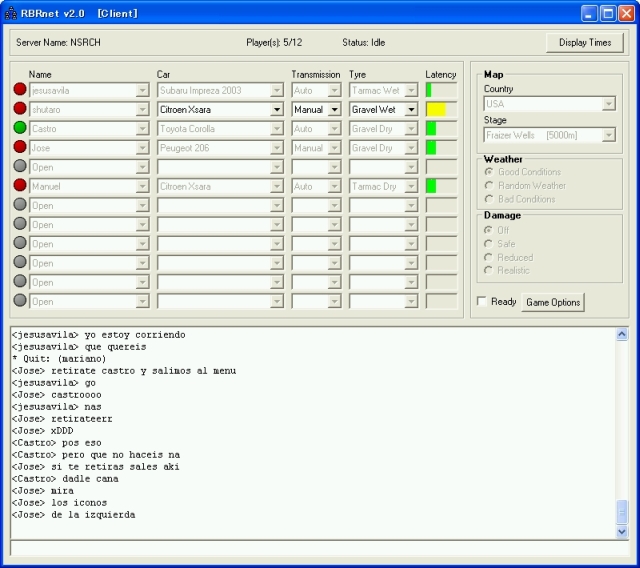
Task: Click the red status icon beside shutaro
Action: click(x=20, y=109)
